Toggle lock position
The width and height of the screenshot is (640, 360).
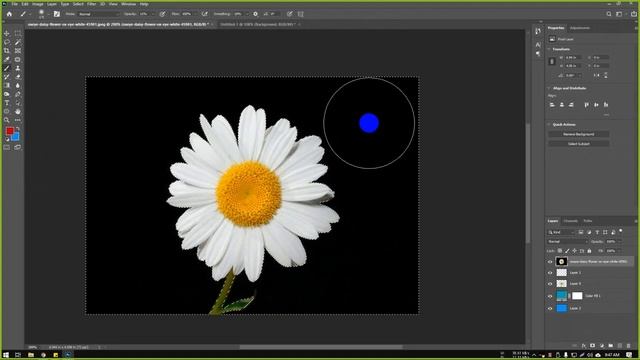574,251
